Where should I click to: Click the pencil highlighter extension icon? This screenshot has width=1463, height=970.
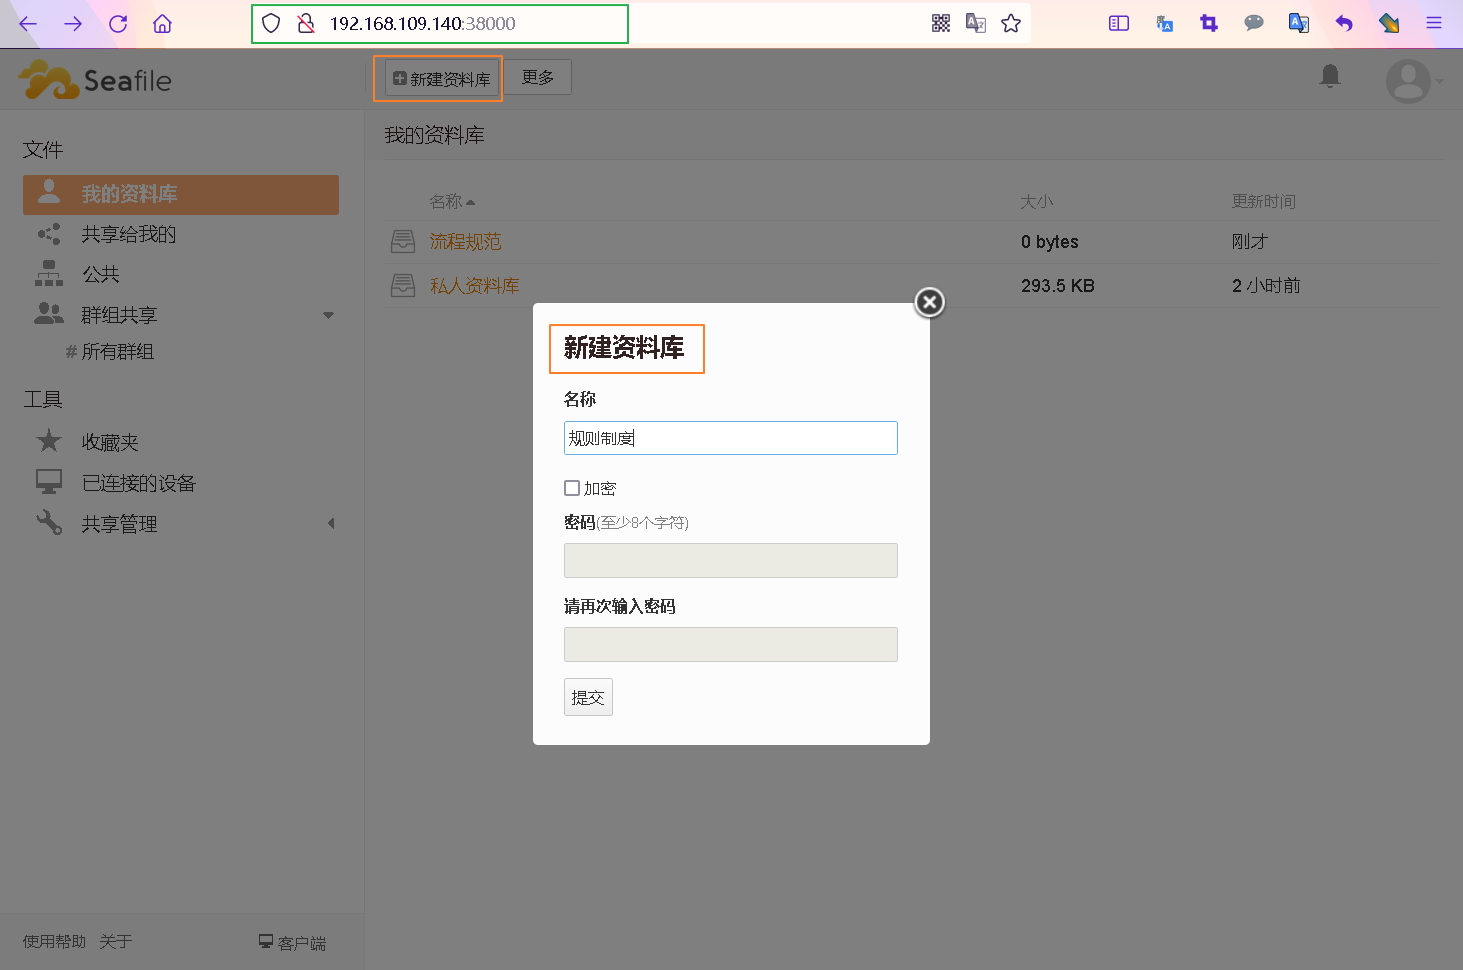click(x=1389, y=23)
